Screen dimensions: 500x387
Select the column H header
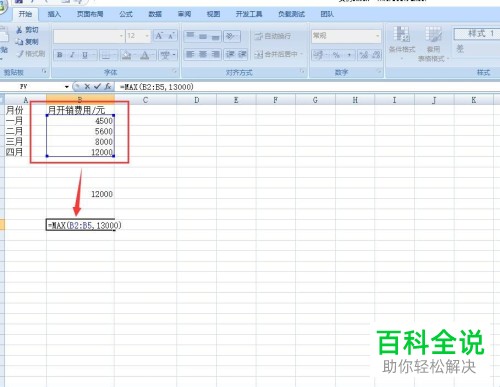[x=355, y=100]
